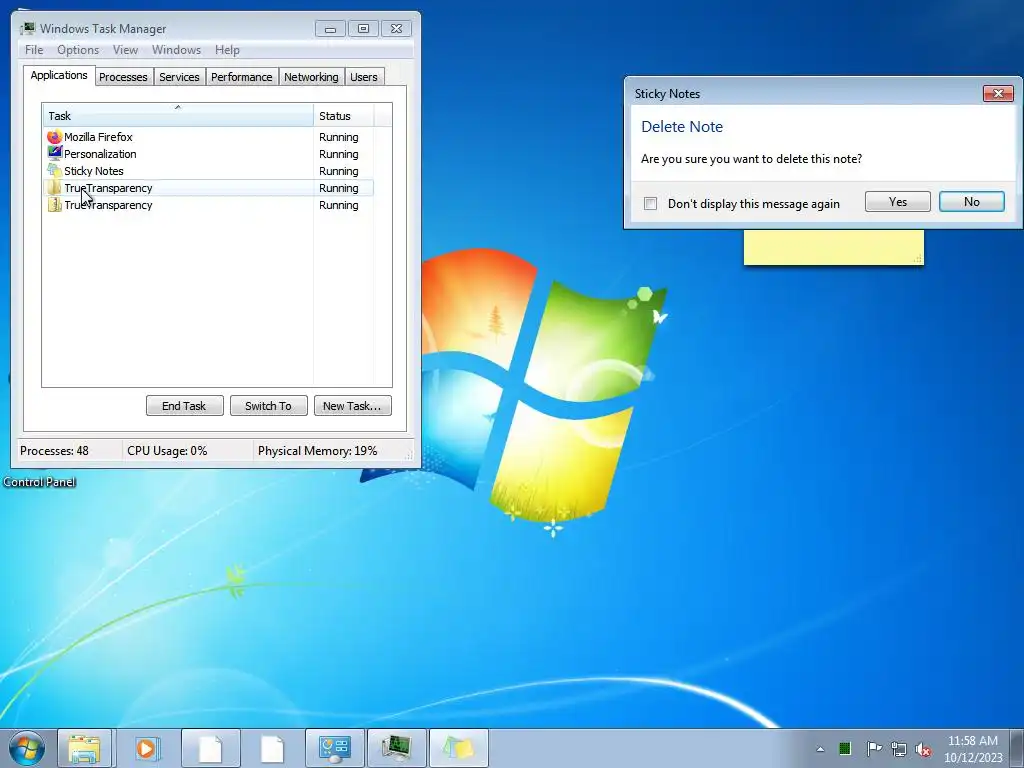Select Mozilla Firefox task row
1024x768 pixels.
[208, 137]
